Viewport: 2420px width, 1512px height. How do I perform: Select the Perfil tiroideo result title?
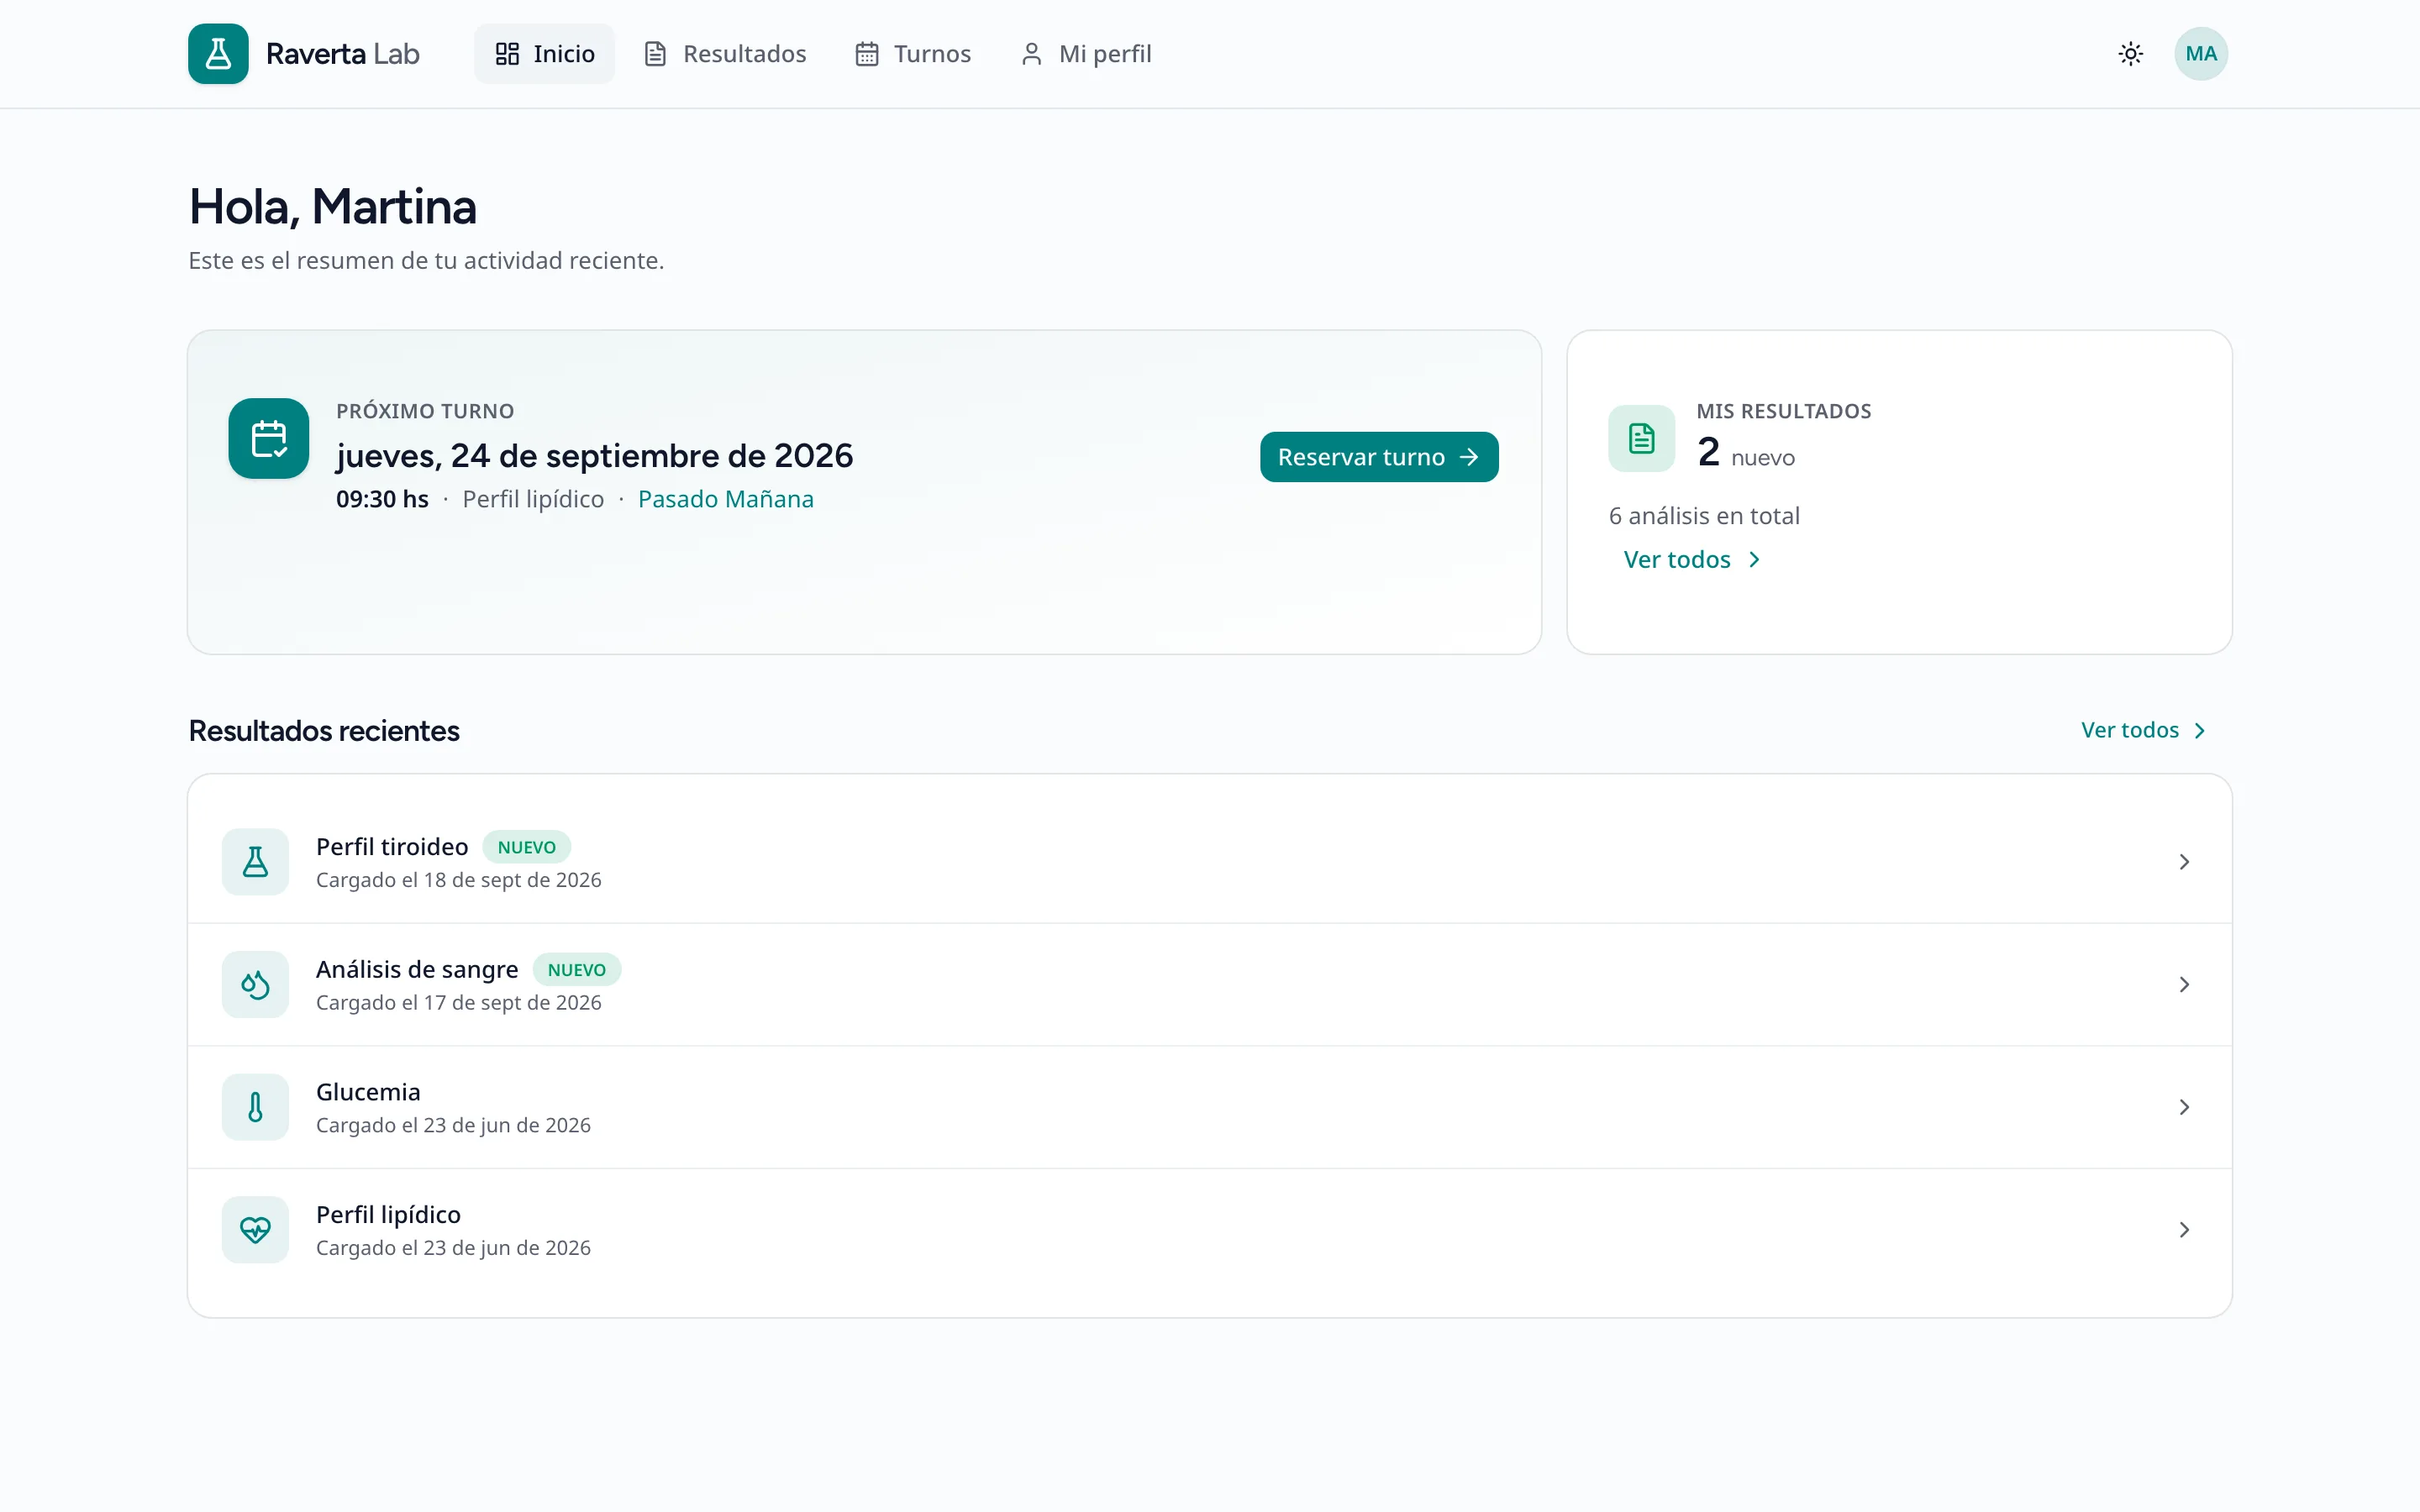point(392,847)
